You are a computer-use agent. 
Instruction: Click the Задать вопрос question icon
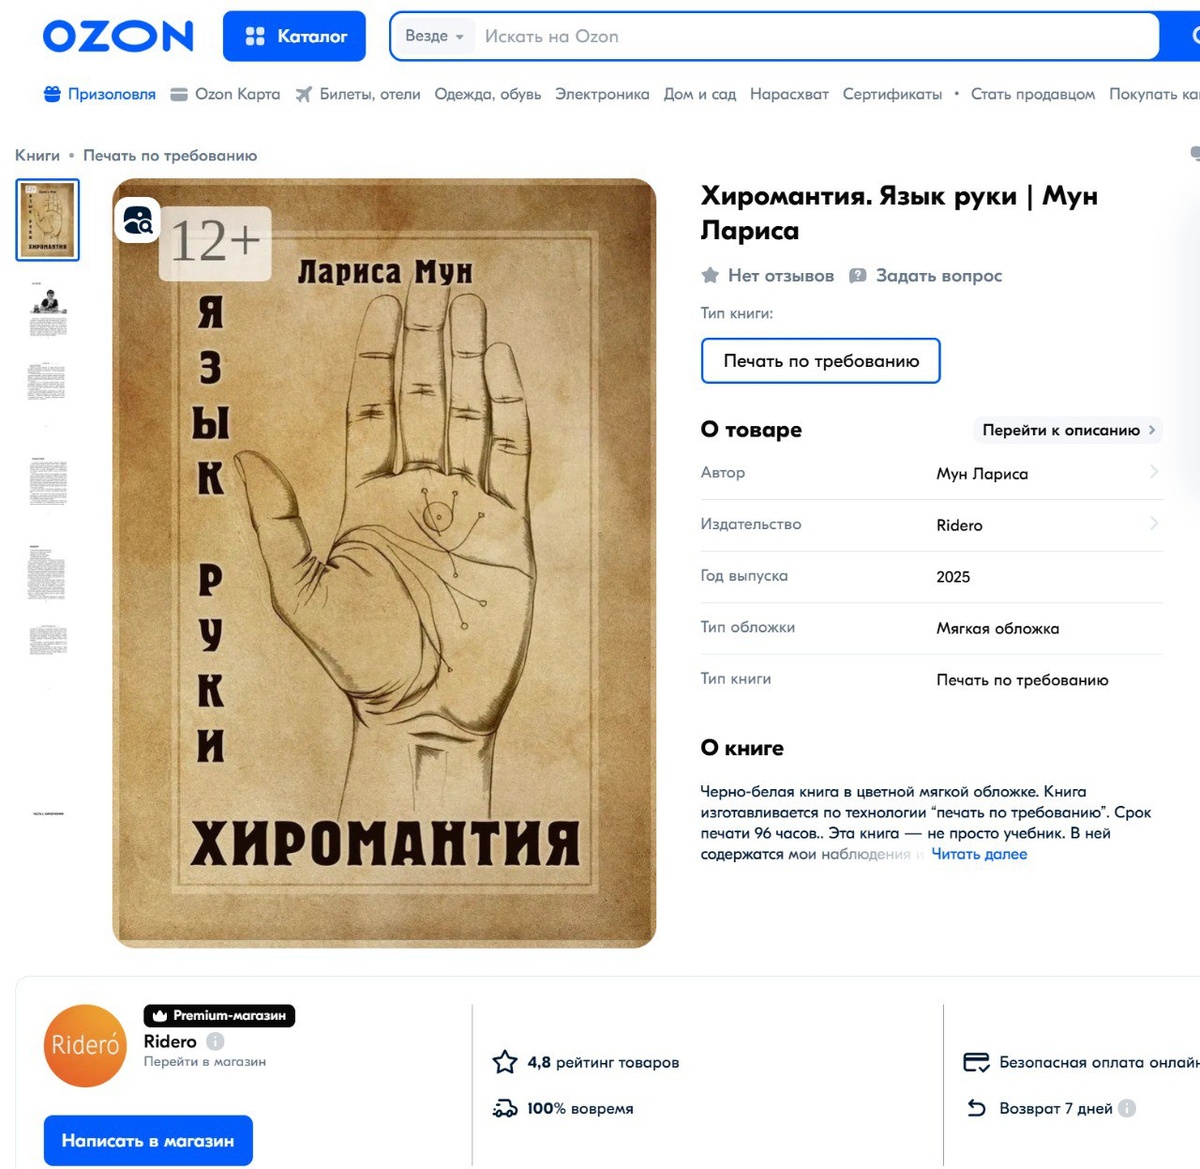click(857, 275)
